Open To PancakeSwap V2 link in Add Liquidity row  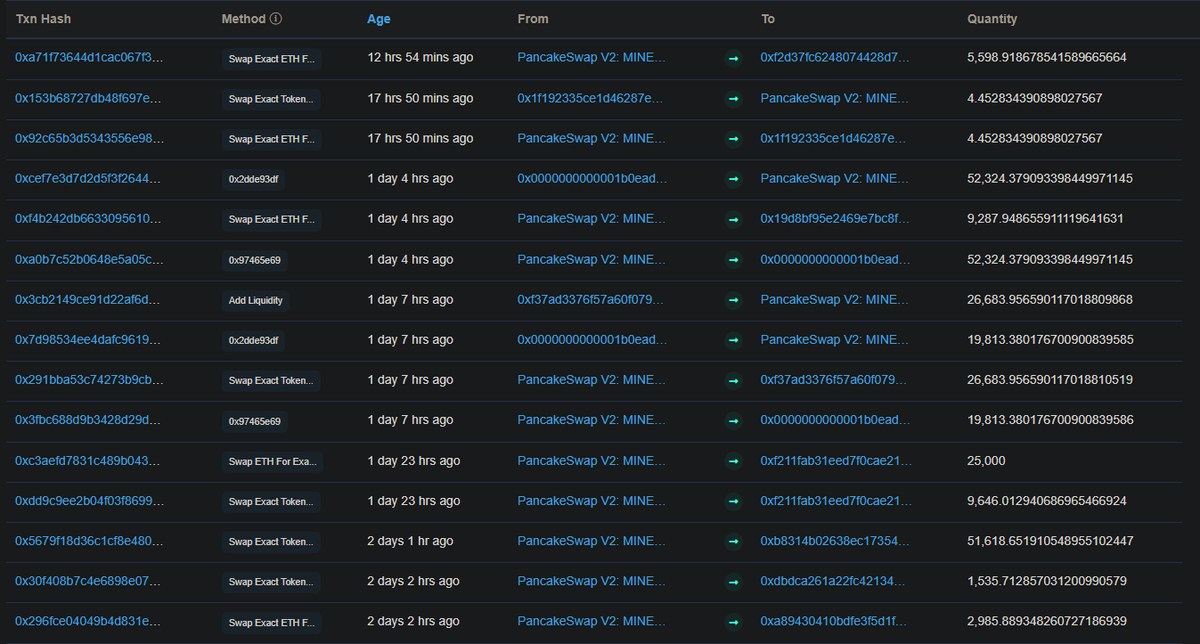click(835, 299)
